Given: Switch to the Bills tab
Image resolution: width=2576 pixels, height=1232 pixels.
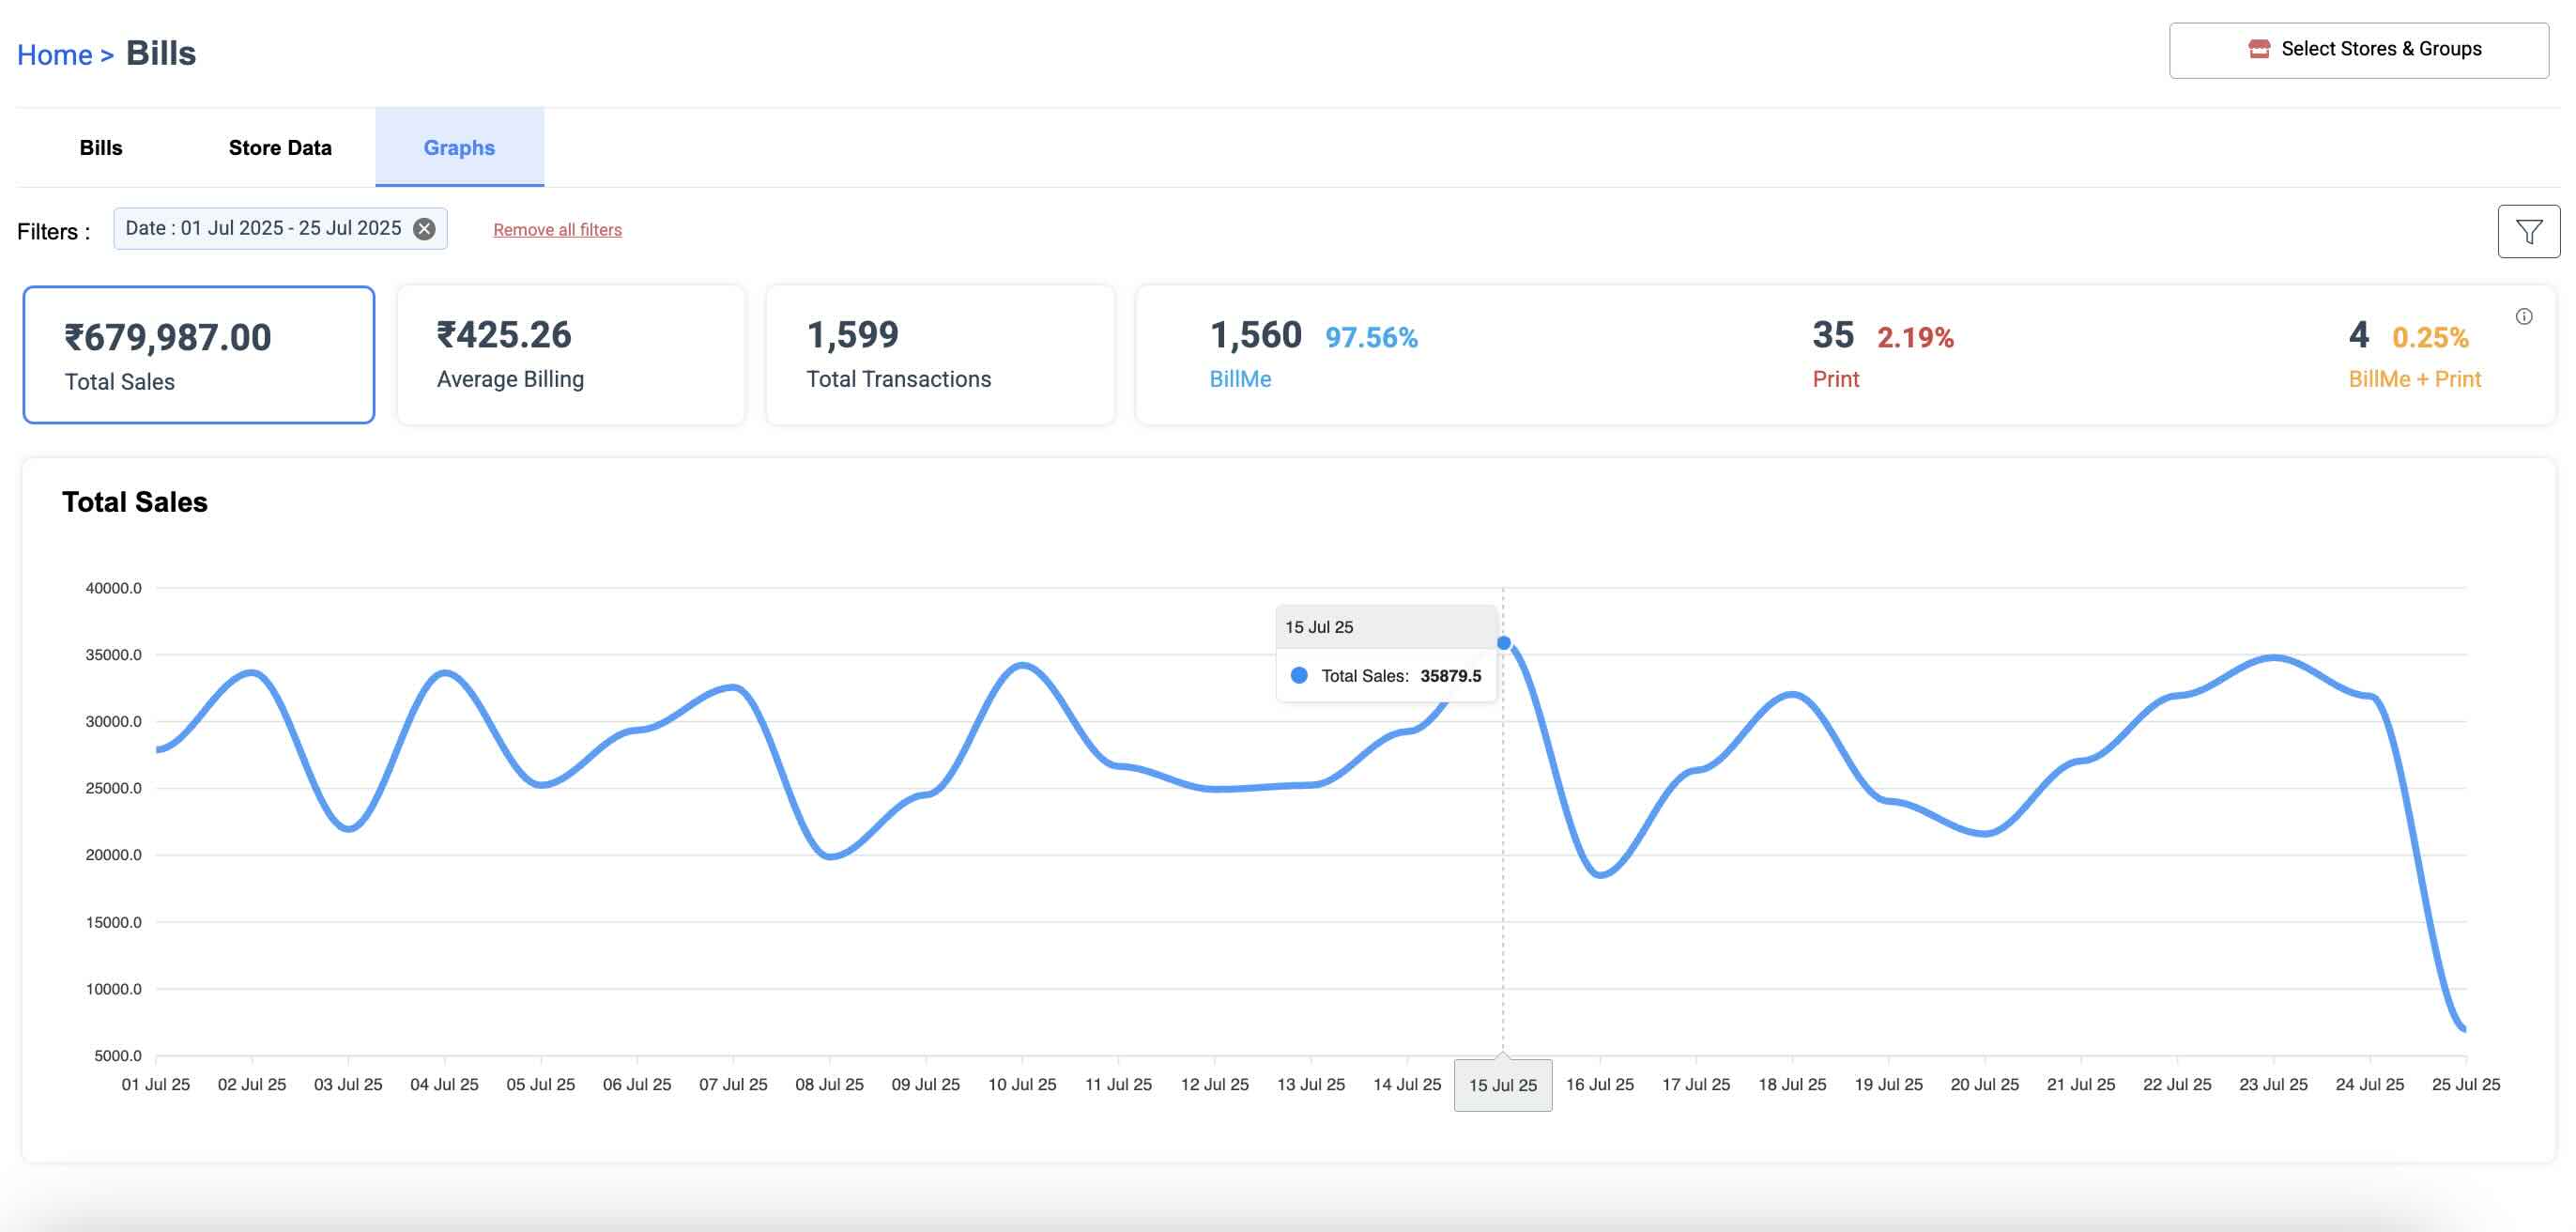Looking at the screenshot, I should click(x=101, y=148).
